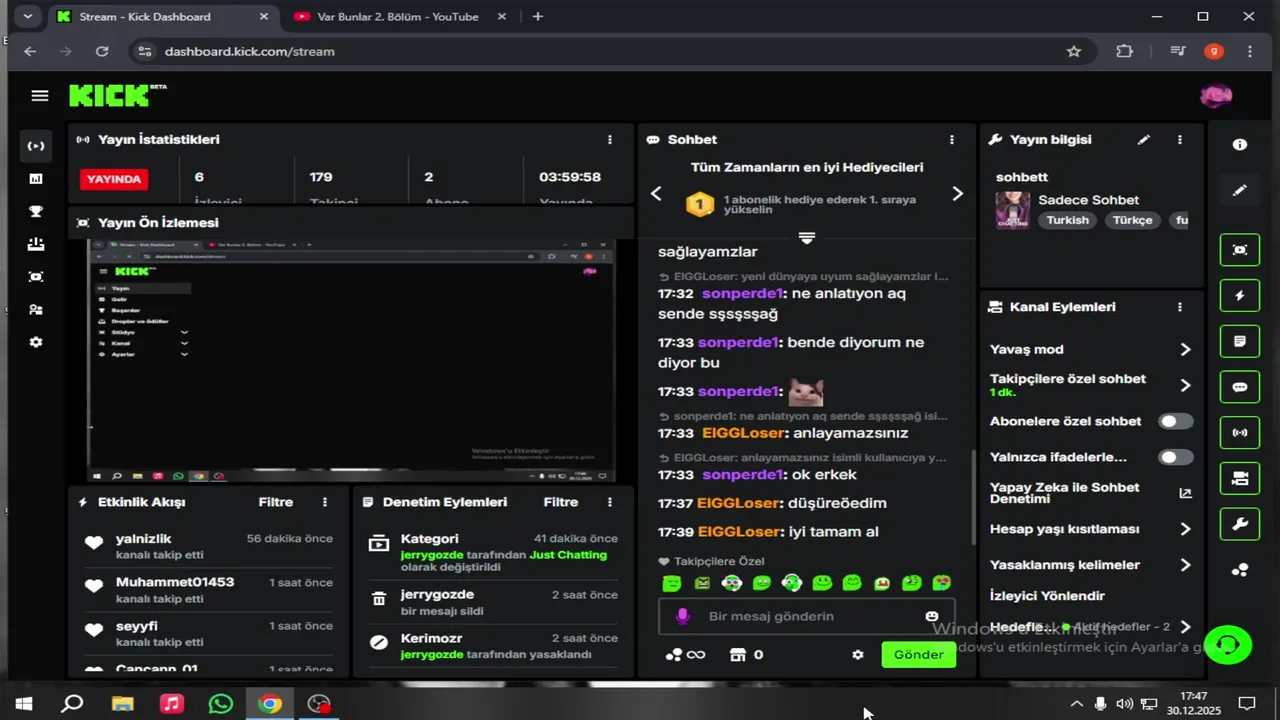Click the purple microphone icon in the message box
This screenshot has width=1280, height=720.
[683, 616]
